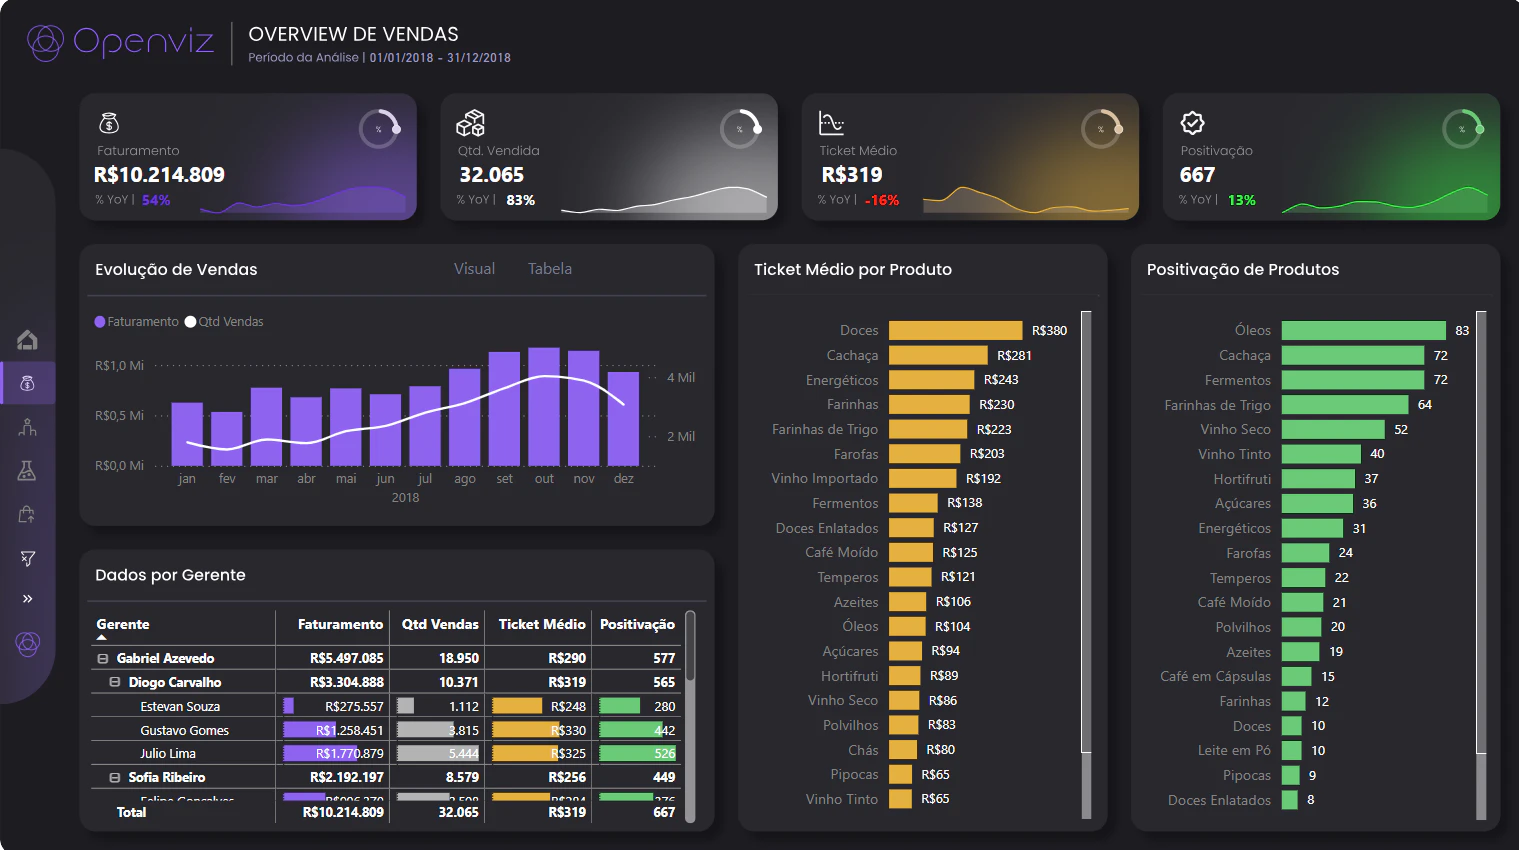Click the percent gauge on the Positivação card
1519x850 pixels.
tap(1463, 129)
